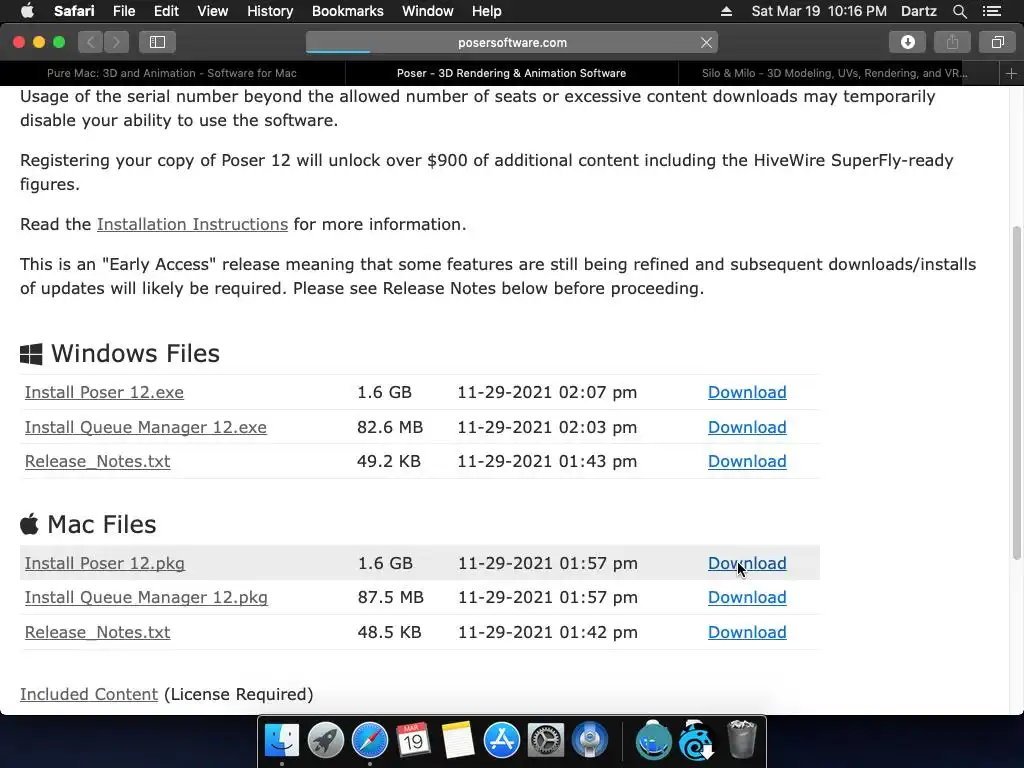Open the Bookmarks menu
This screenshot has width=1024, height=768.
tap(347, 11)
